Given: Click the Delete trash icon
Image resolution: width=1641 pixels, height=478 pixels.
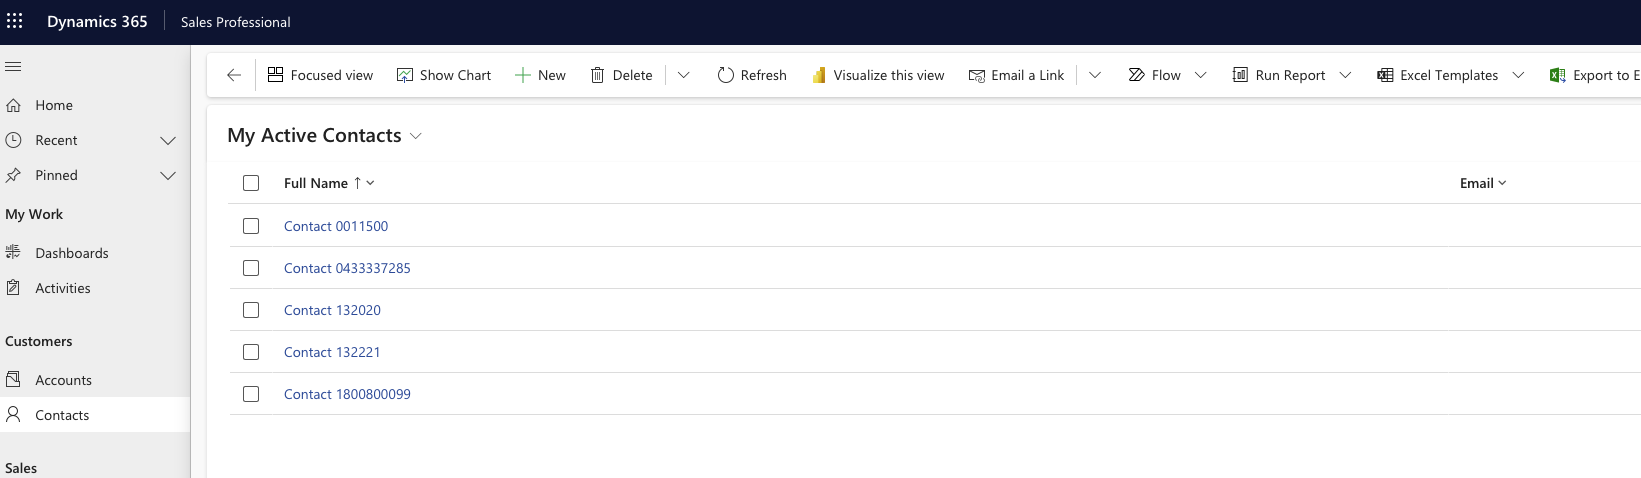Looking at the screenshot, I should coord(597,75).
